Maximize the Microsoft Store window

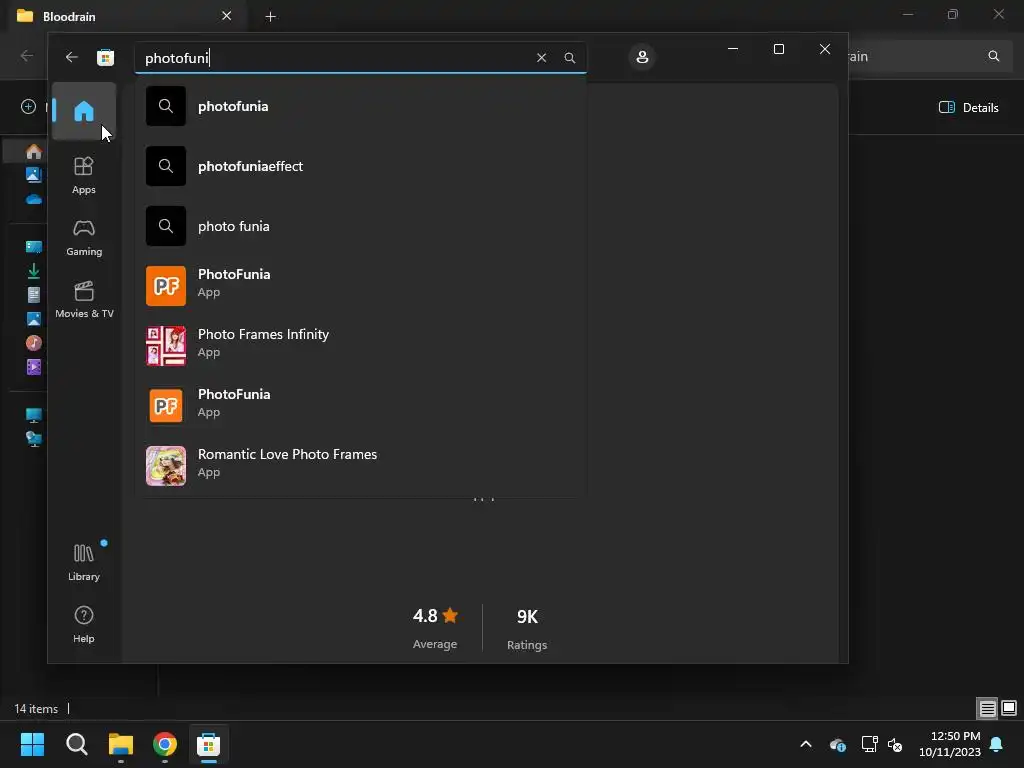[778, 49]
